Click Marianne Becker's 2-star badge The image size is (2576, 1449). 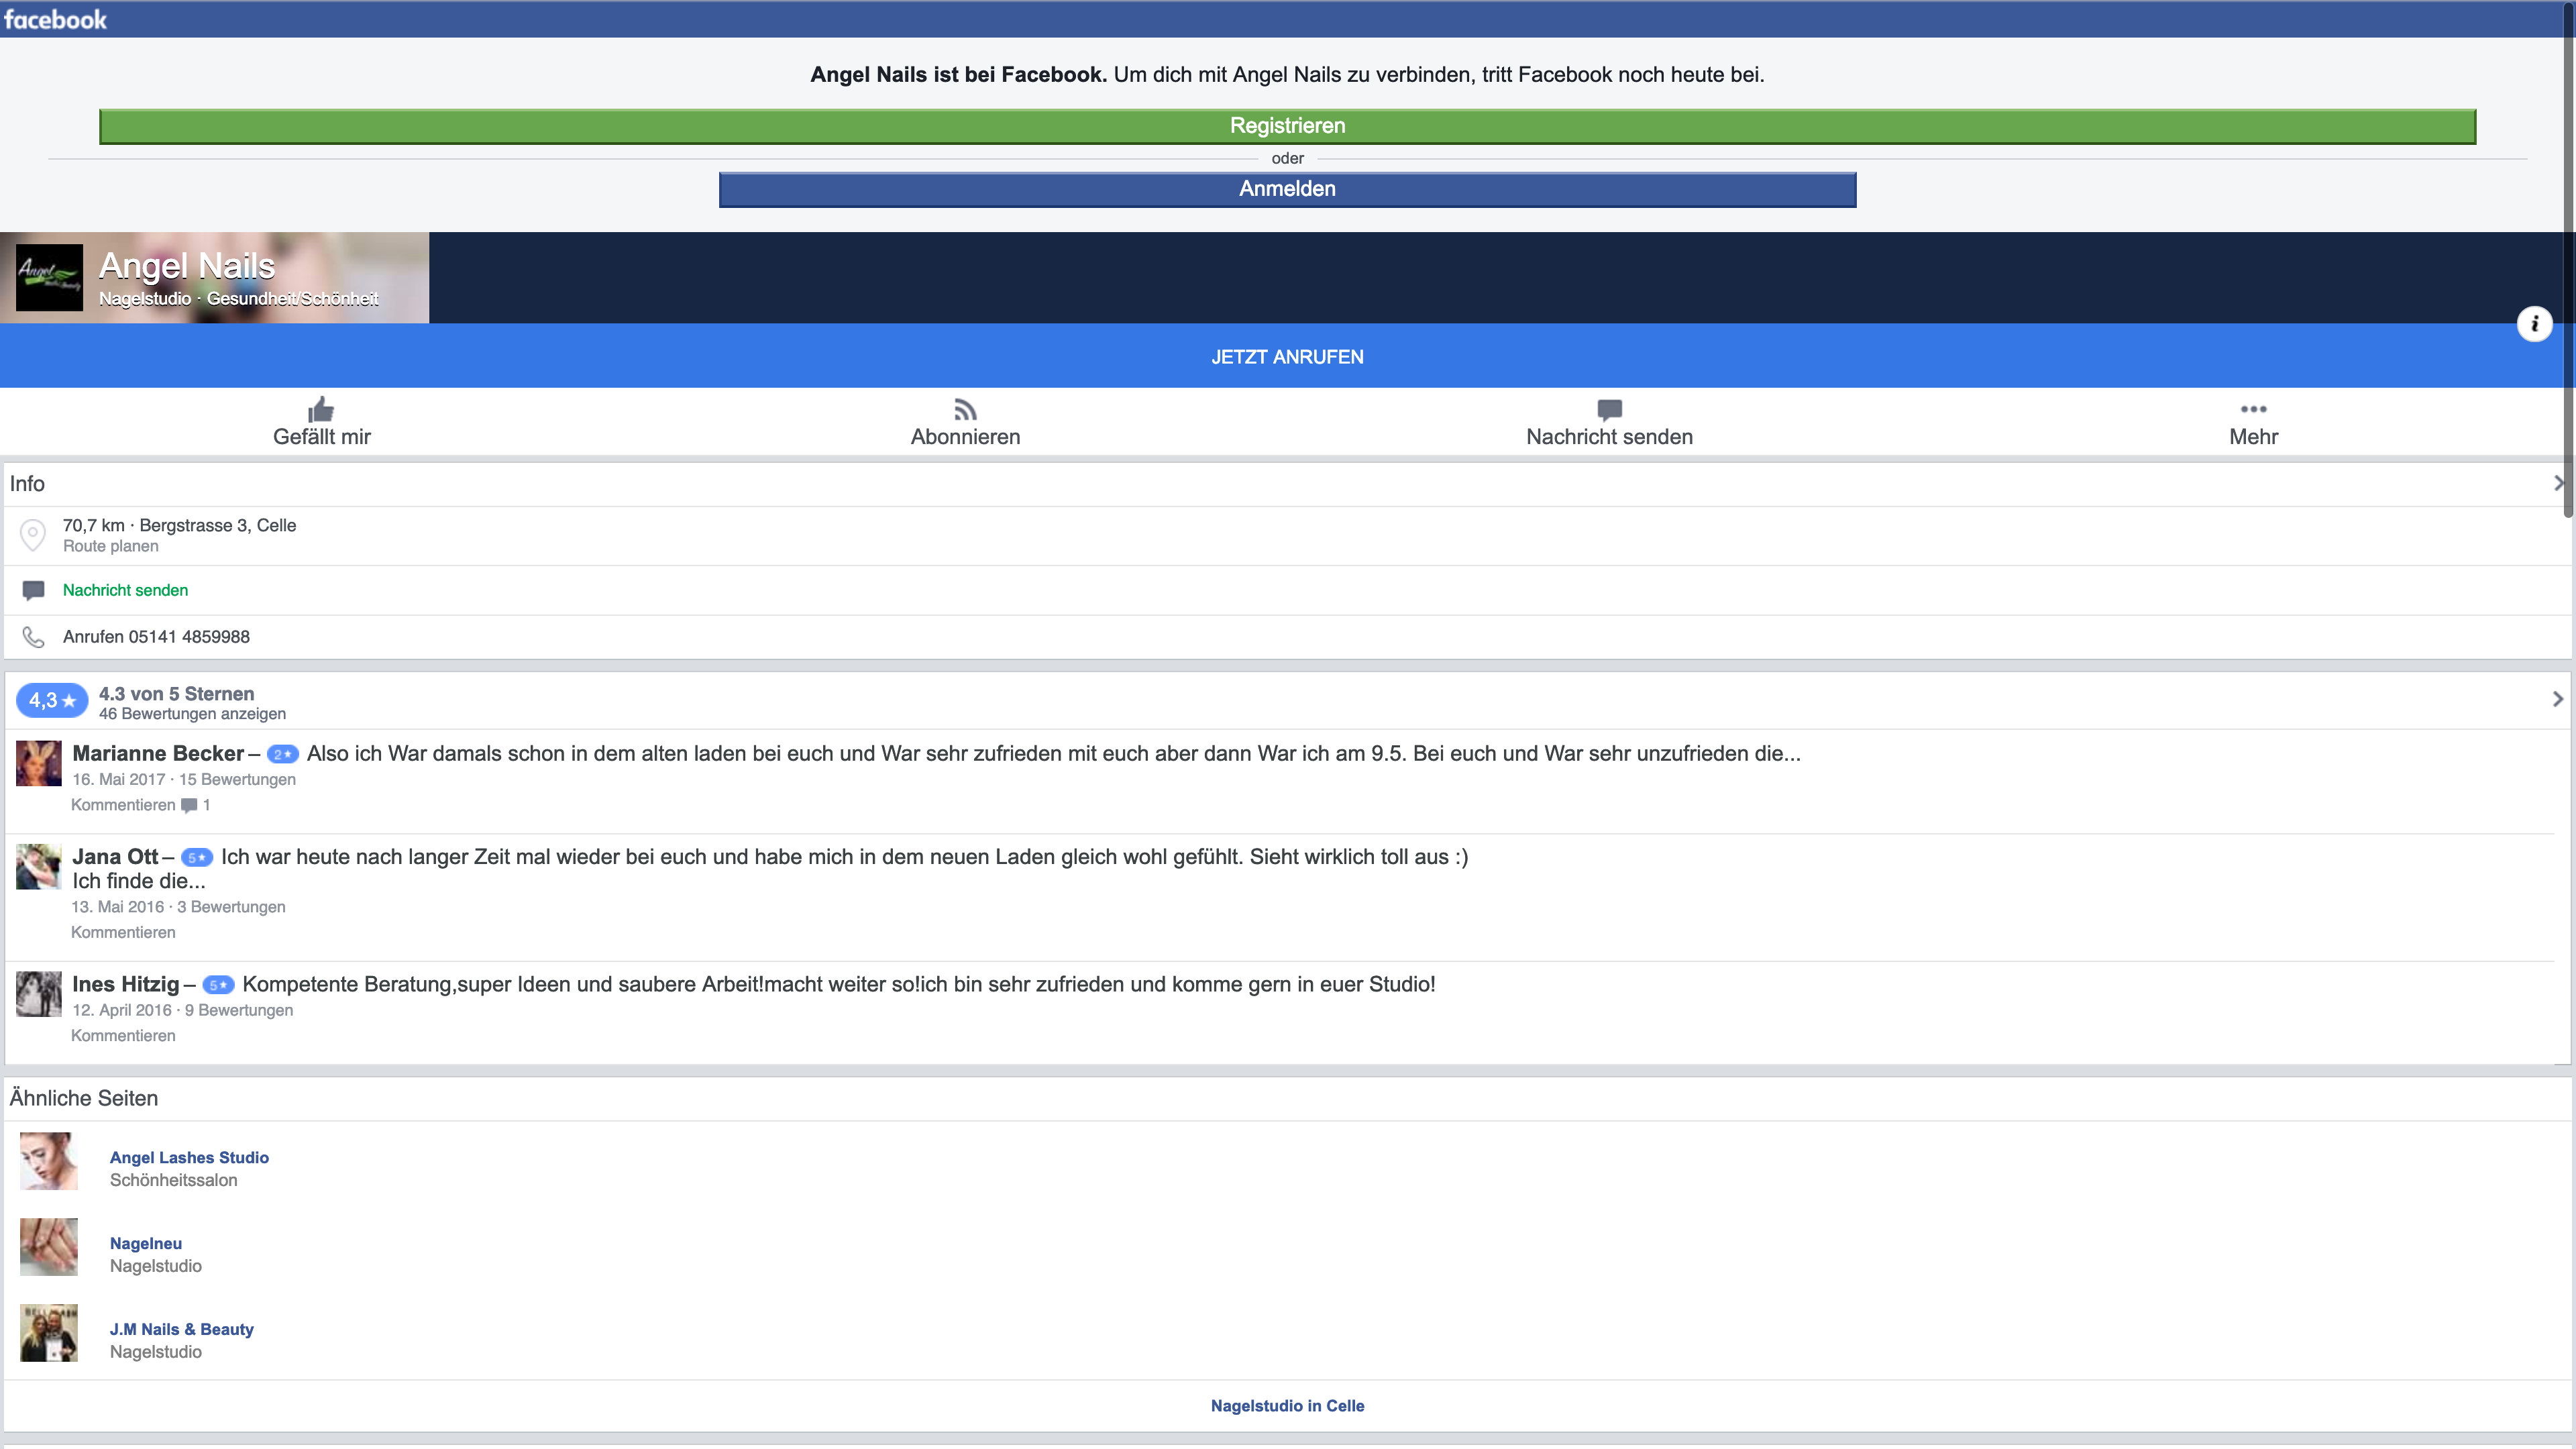(283, 754)
